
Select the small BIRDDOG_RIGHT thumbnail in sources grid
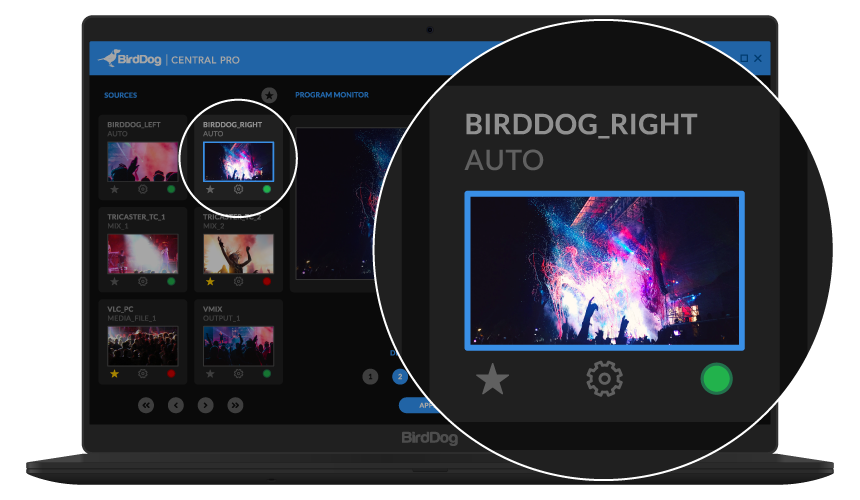tap(238, 162)
